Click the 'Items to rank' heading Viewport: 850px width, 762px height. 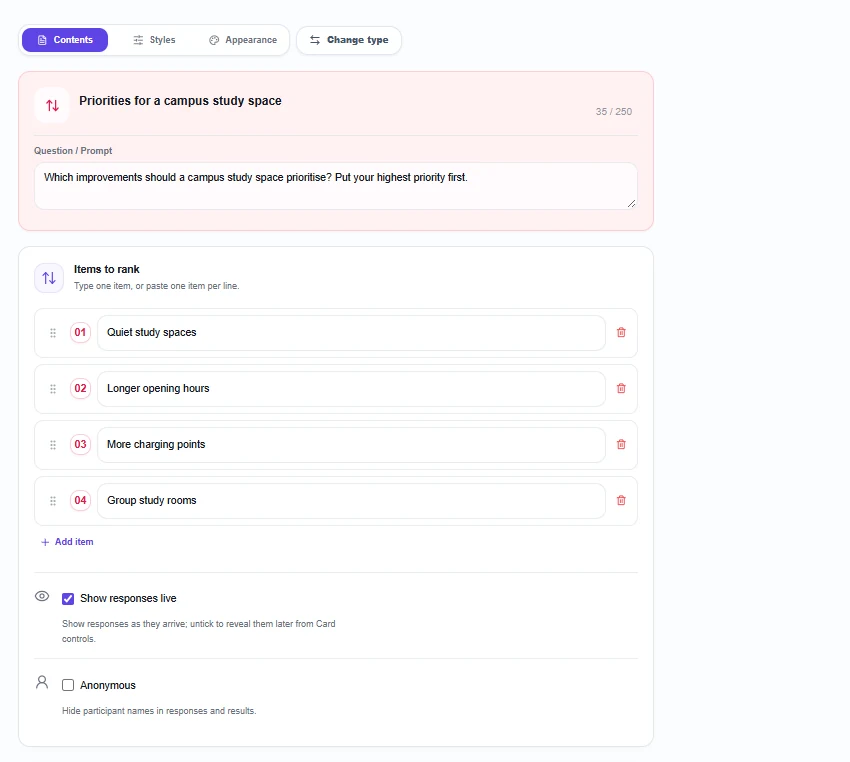[x=107, y=269]
